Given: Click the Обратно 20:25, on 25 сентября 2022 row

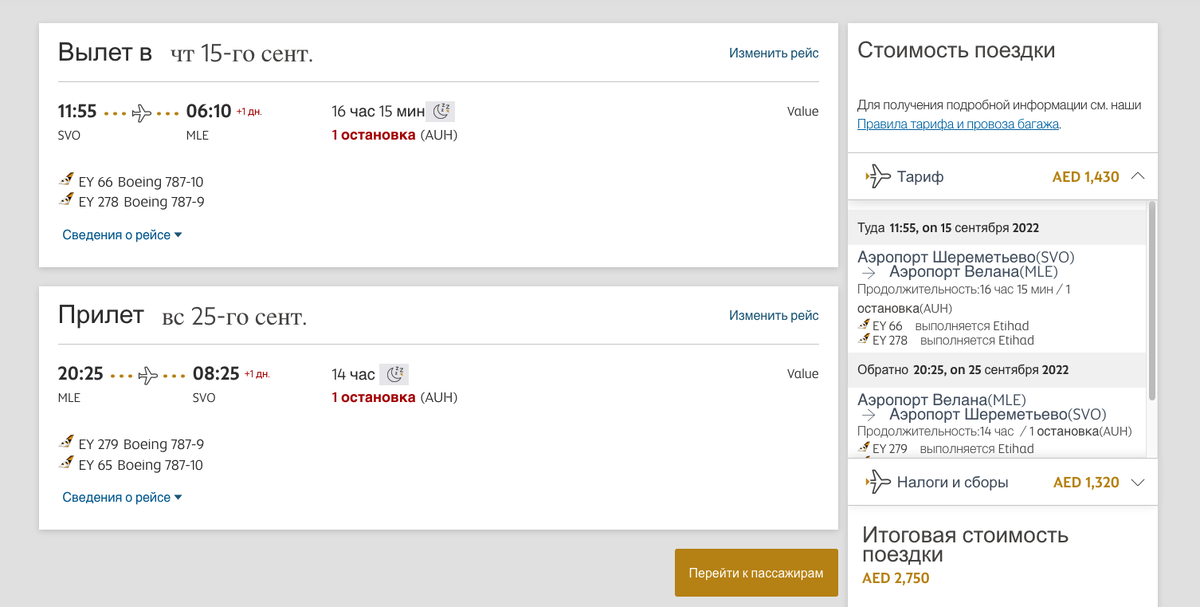Looking at the screenshot, I should [x=998, y=370].
